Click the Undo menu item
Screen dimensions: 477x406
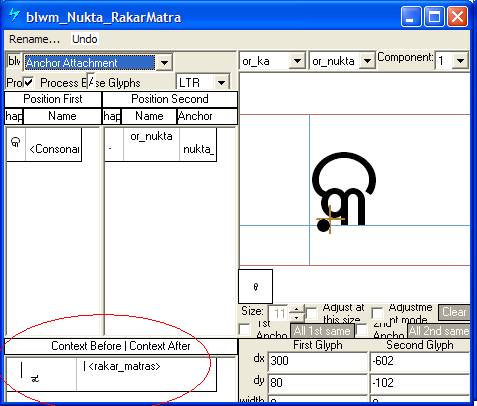tap(85, 39)
